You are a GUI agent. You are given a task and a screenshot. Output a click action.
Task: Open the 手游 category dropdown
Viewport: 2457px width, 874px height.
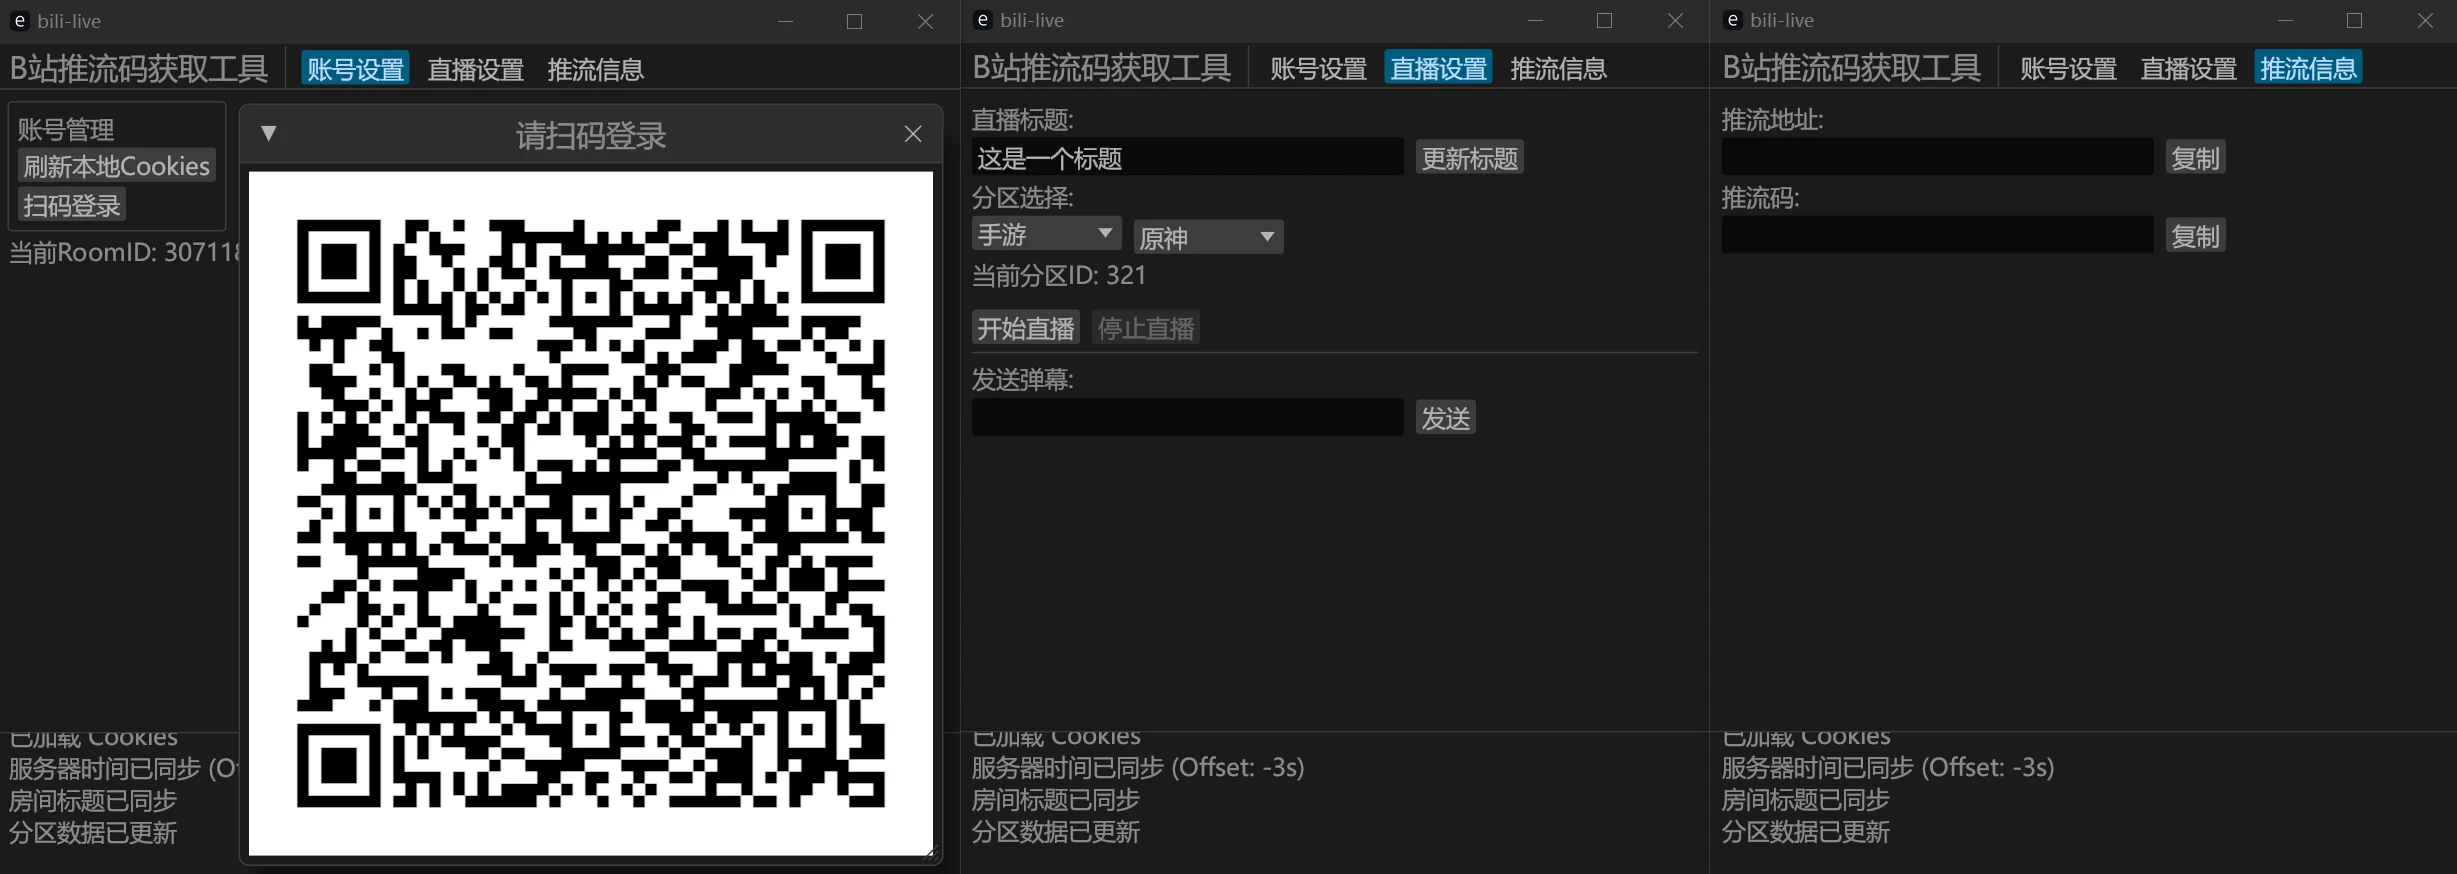[1046, 234]
